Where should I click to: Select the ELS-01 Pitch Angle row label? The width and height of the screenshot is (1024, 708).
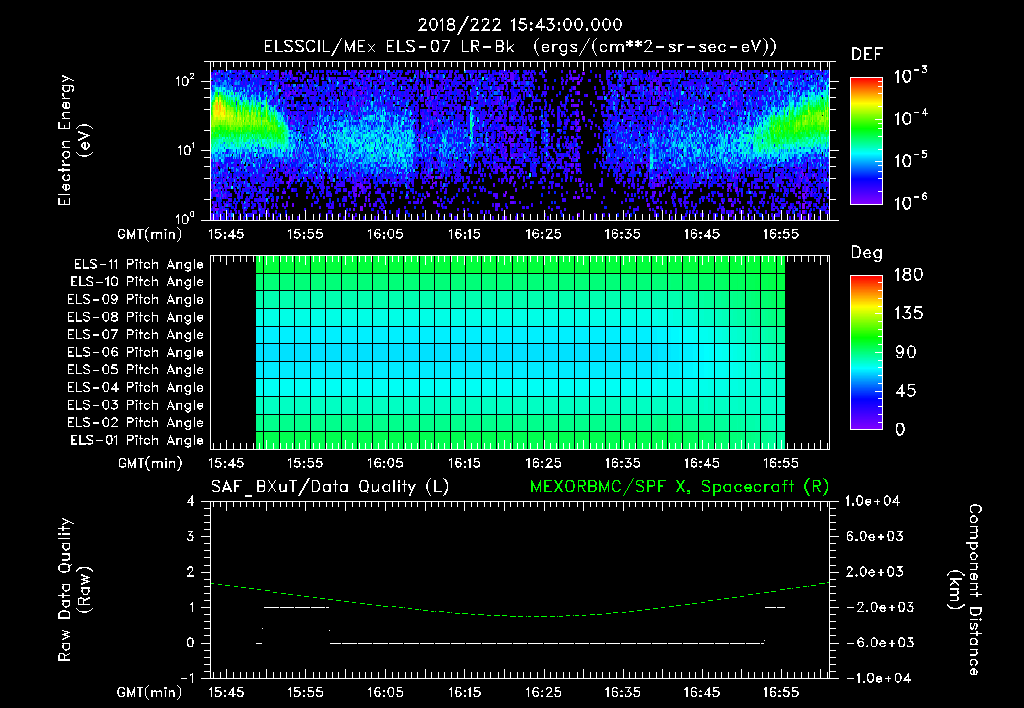(x=137, y=441)
